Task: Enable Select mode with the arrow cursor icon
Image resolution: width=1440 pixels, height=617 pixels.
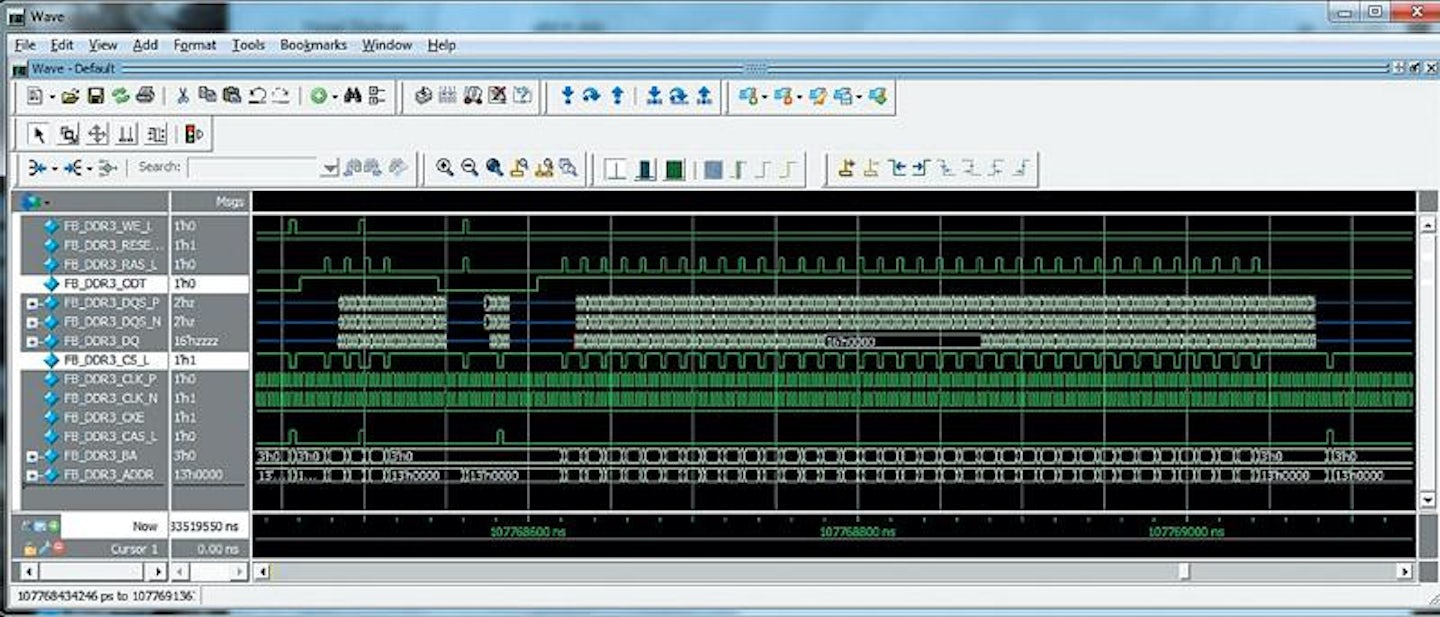Action: (39, 132)
